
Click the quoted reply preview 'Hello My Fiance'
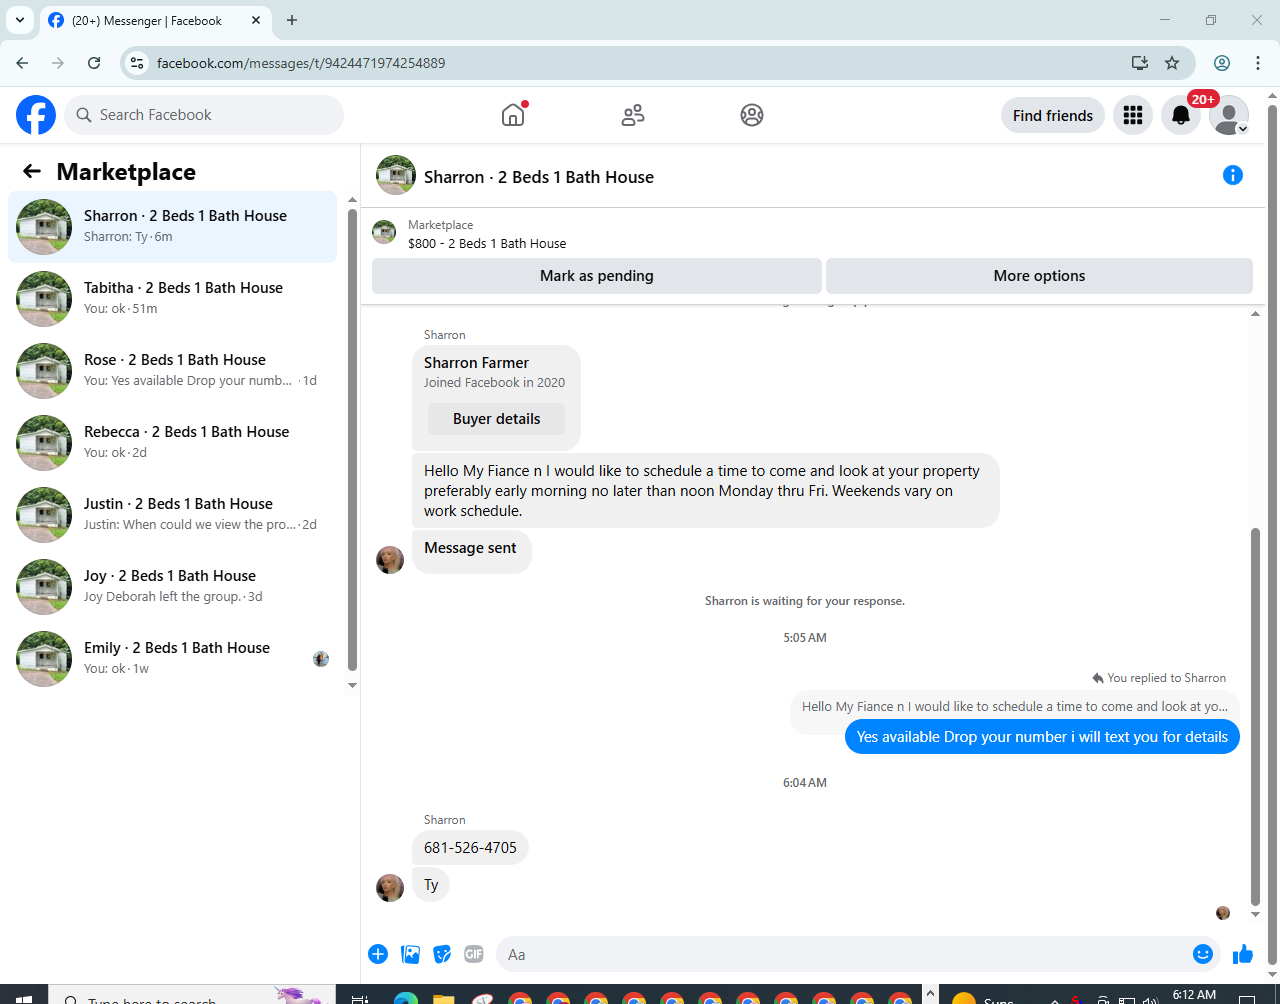click(1015, 706)
